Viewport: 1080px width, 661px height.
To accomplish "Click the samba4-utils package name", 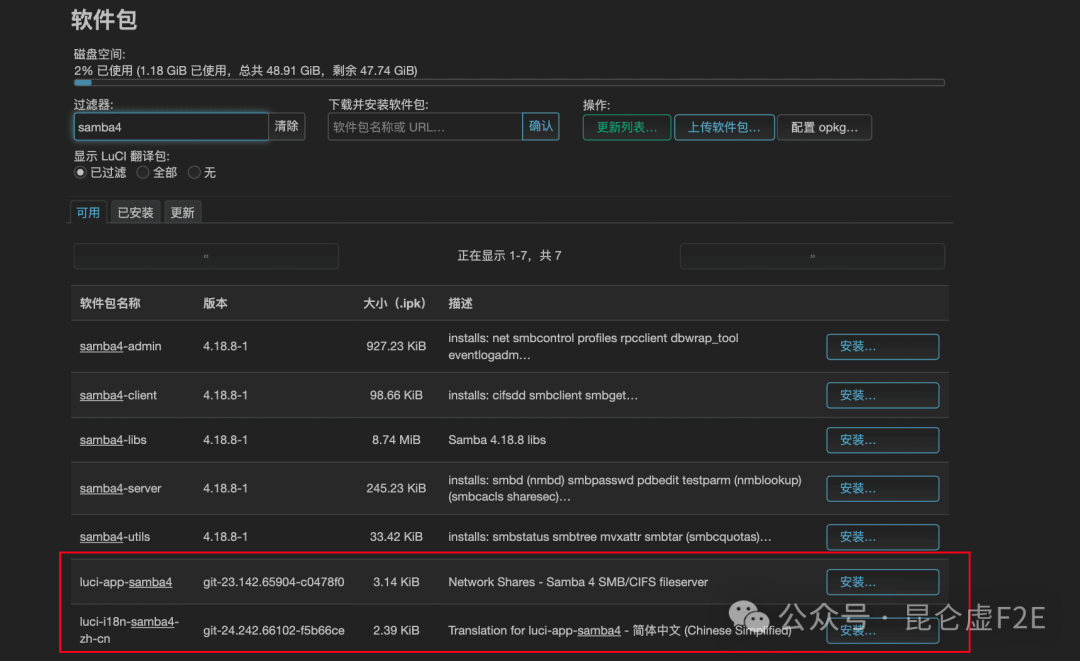I will tap(115, 537).
